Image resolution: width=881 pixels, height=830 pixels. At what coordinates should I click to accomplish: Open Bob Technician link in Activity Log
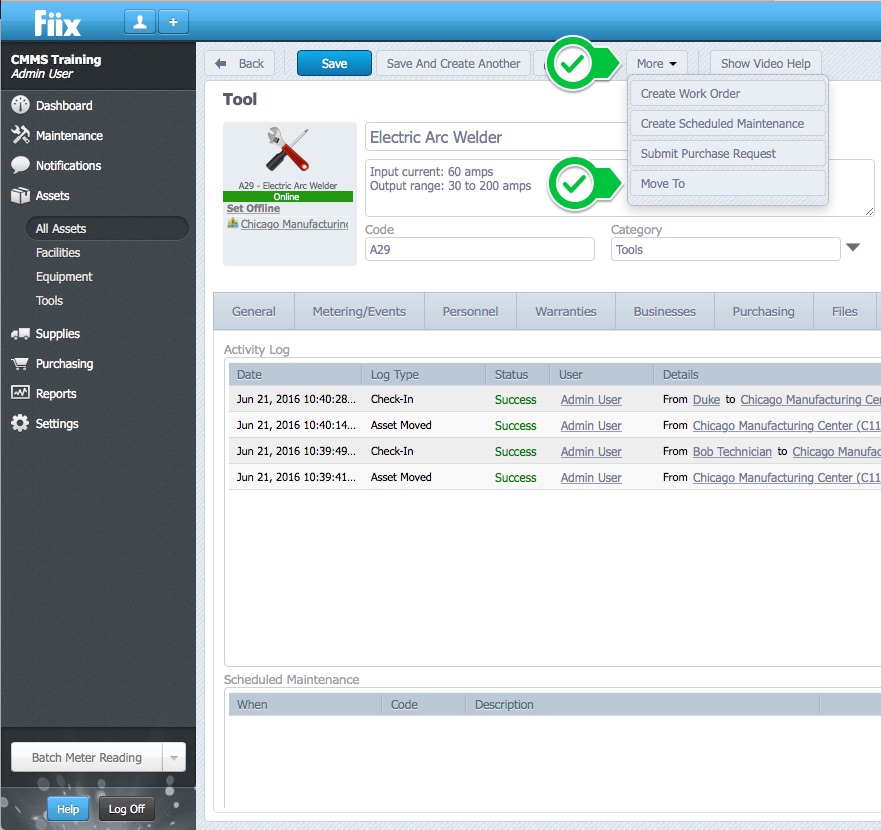click(x=732, y=452)
